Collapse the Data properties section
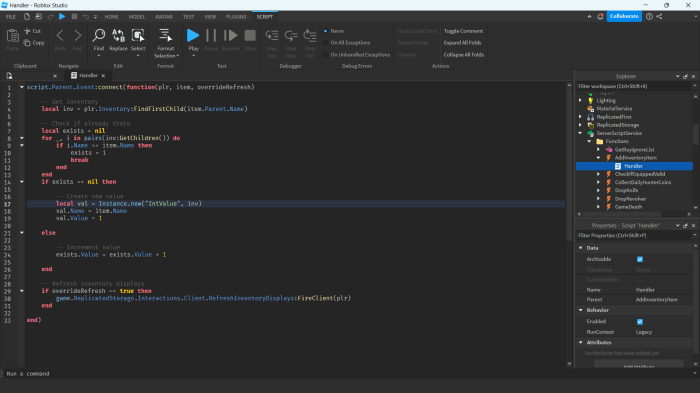The width and height of the screenshot is (700, 393). click(x=581, y=248)
